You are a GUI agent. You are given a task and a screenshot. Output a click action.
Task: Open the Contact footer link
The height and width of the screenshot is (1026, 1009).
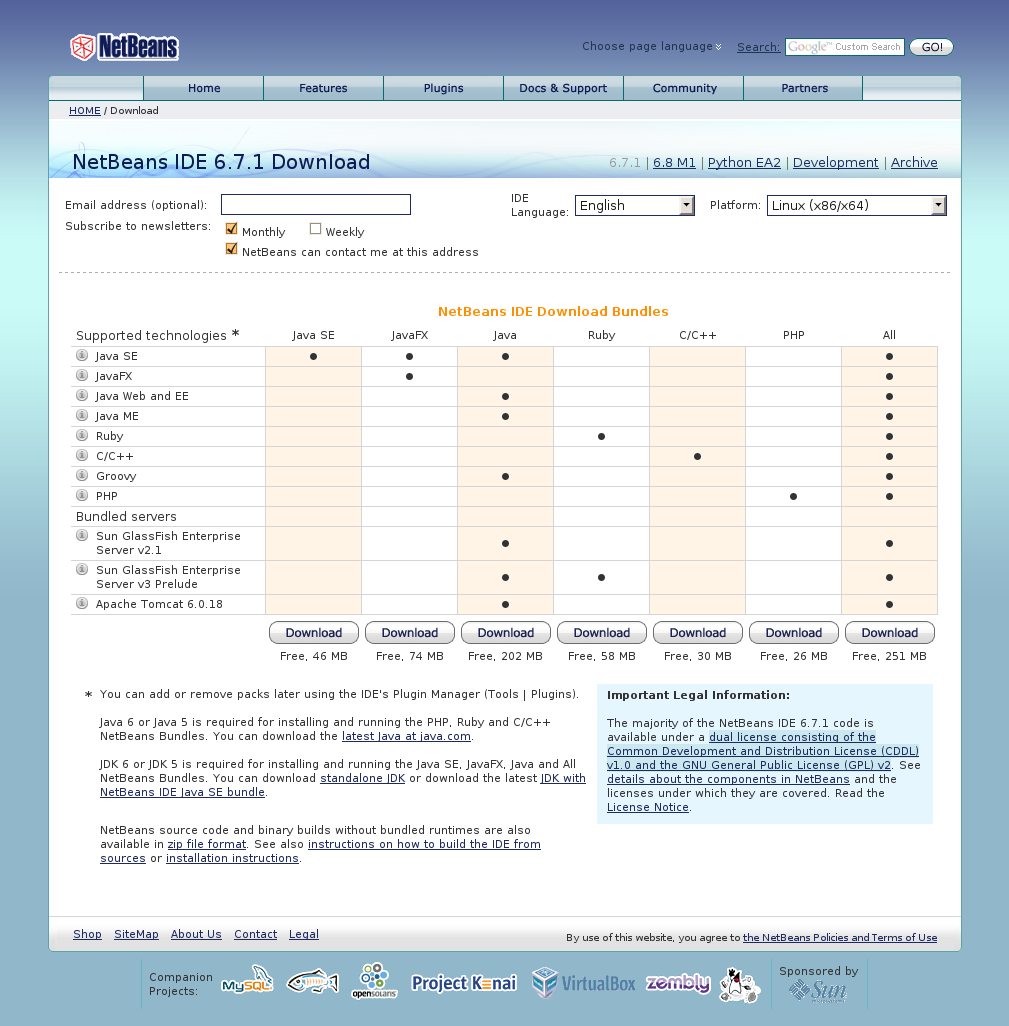coord(255,934)
